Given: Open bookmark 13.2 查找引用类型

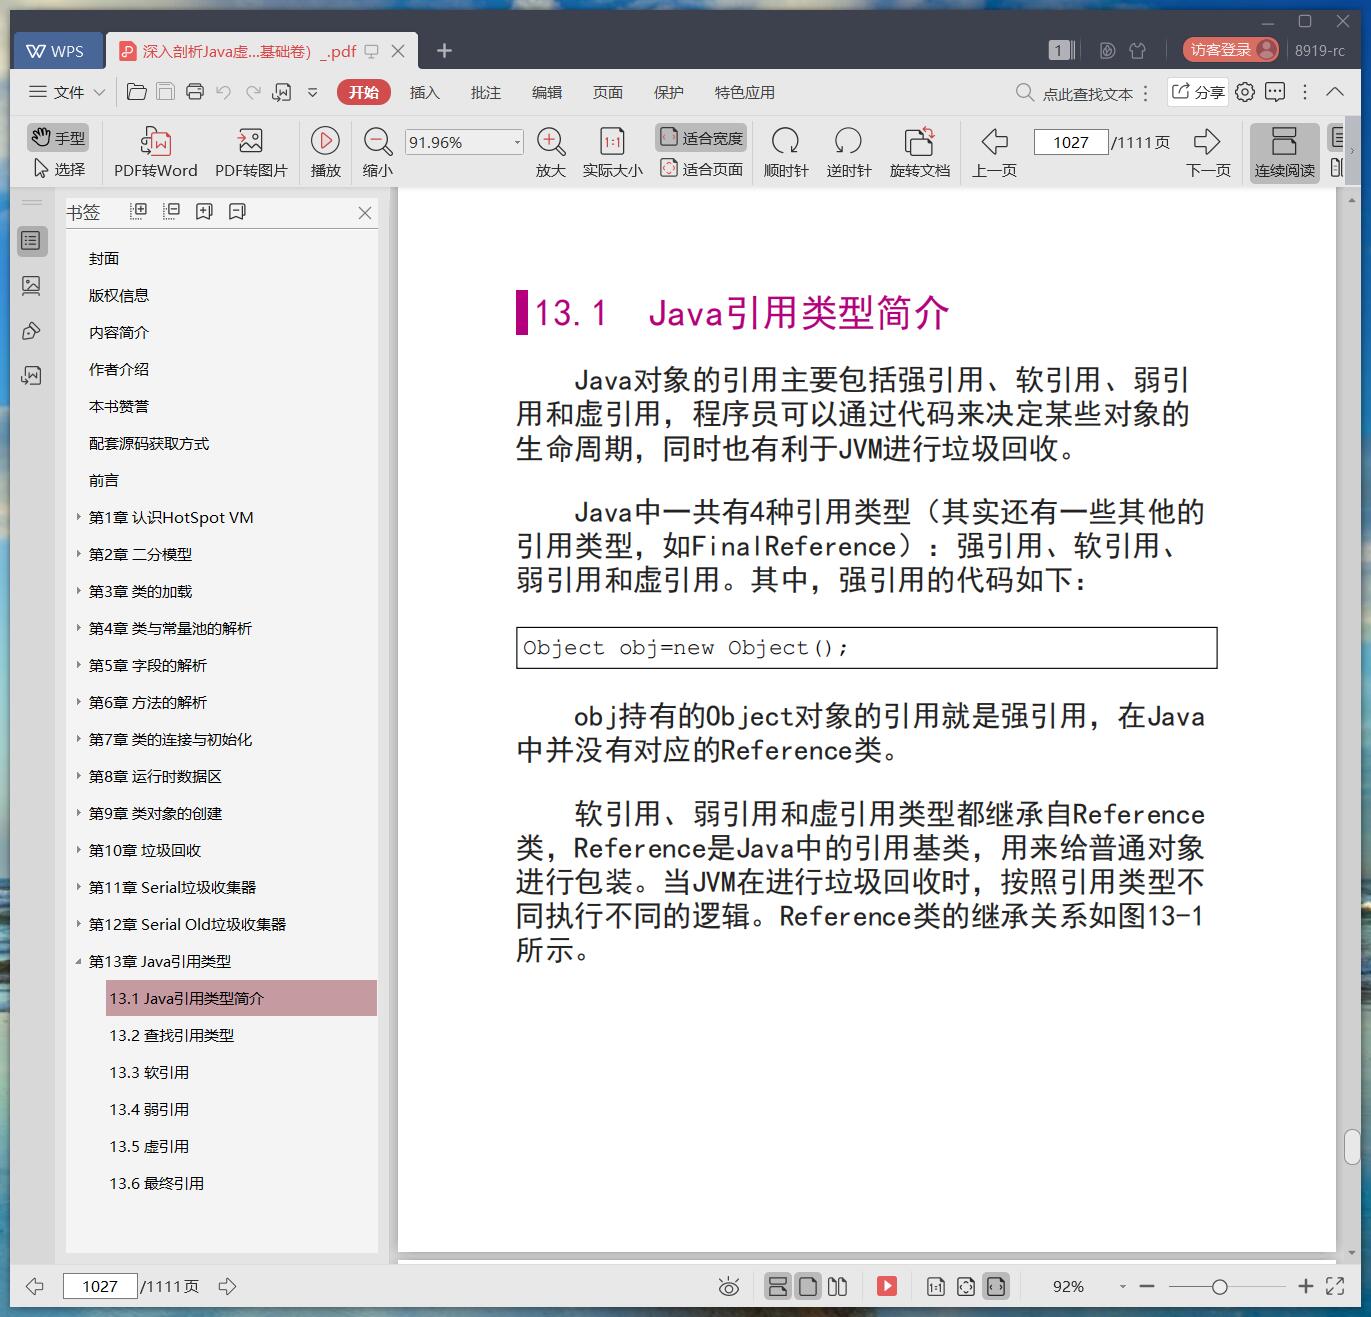Looking at the screenshot, I should 172,1035.
